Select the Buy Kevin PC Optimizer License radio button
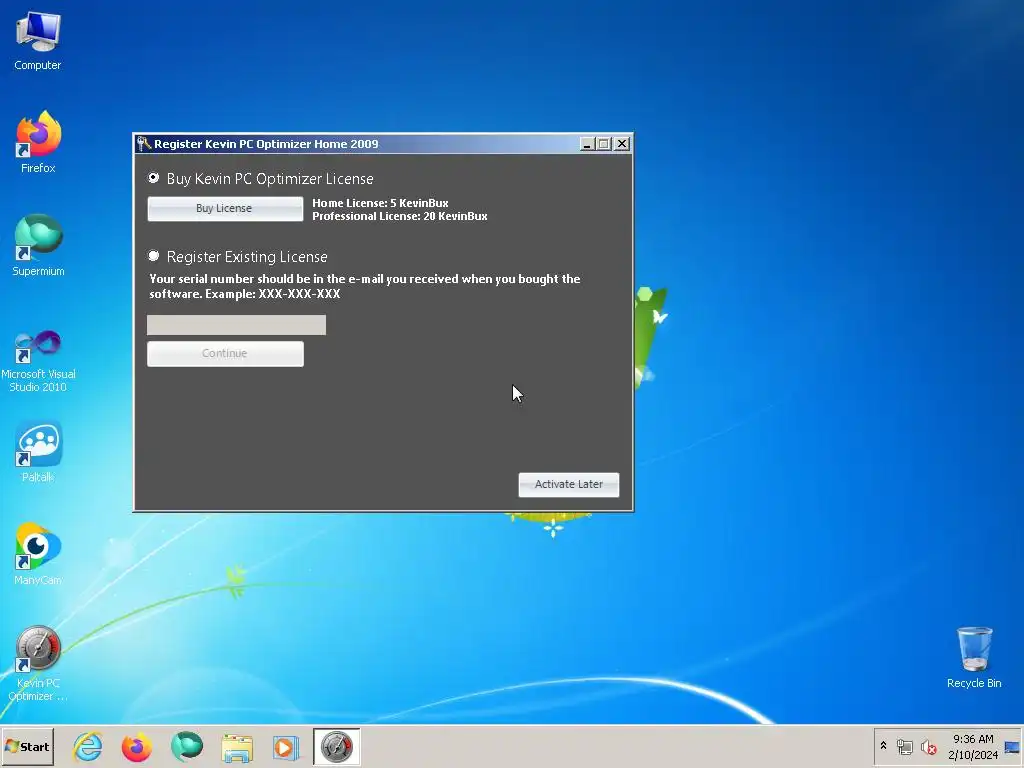Viewport: 1024px width, 768px height. tap(153, 178)
